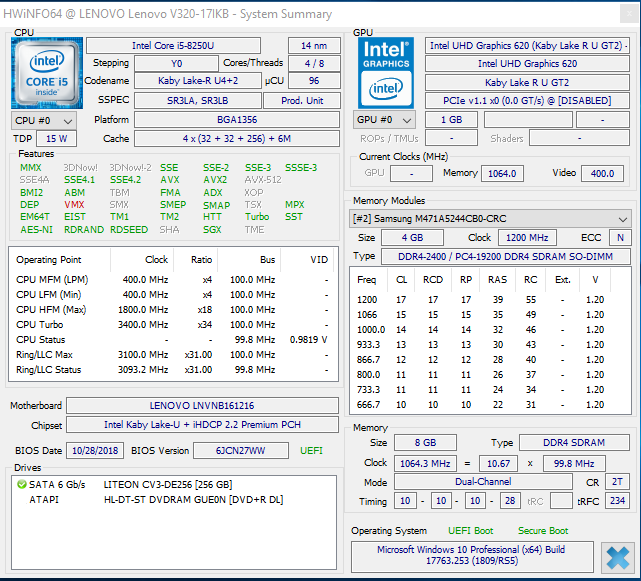The height and width of the screenshot is (581, 641).
Task: Click the PCIe v1.1 x0 DISABLED field
Action: (x=527, y=100)
